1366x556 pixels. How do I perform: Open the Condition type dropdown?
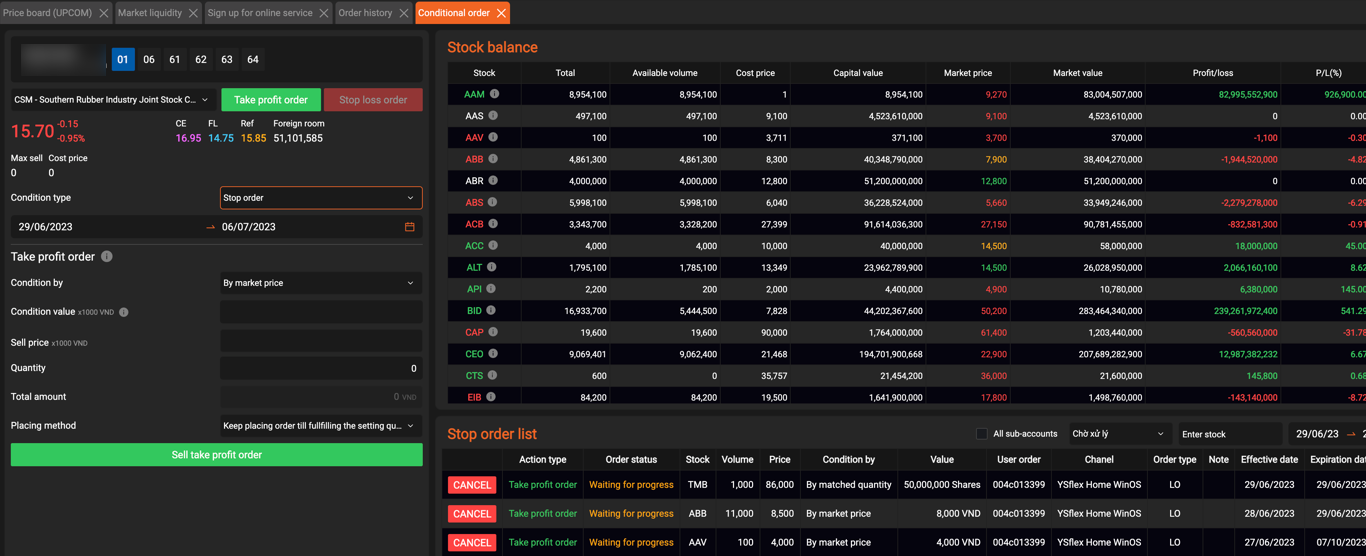pos(320,198)
